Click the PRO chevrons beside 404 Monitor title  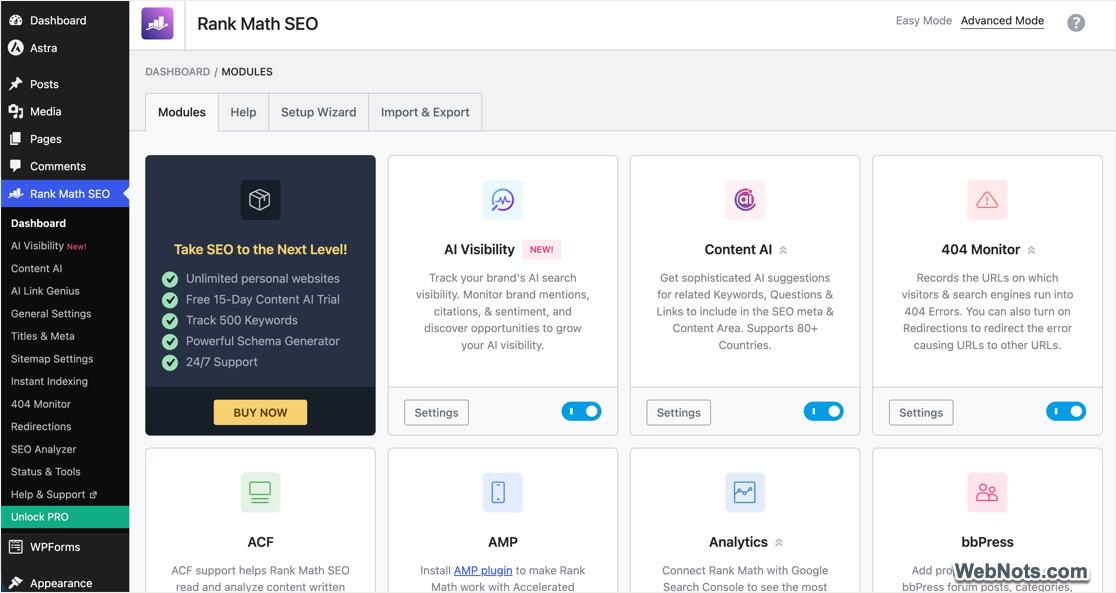1031,250
